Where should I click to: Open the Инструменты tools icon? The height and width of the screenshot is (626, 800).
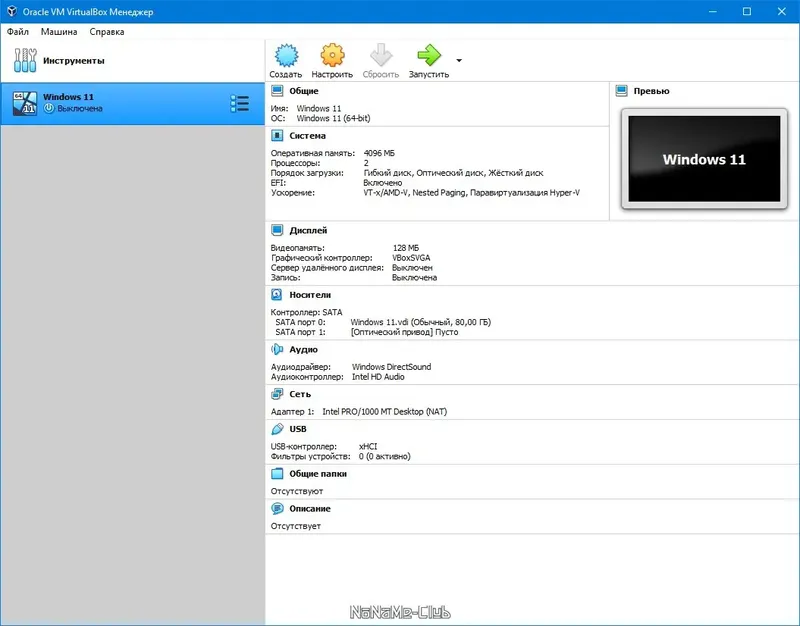click(25, 60)
